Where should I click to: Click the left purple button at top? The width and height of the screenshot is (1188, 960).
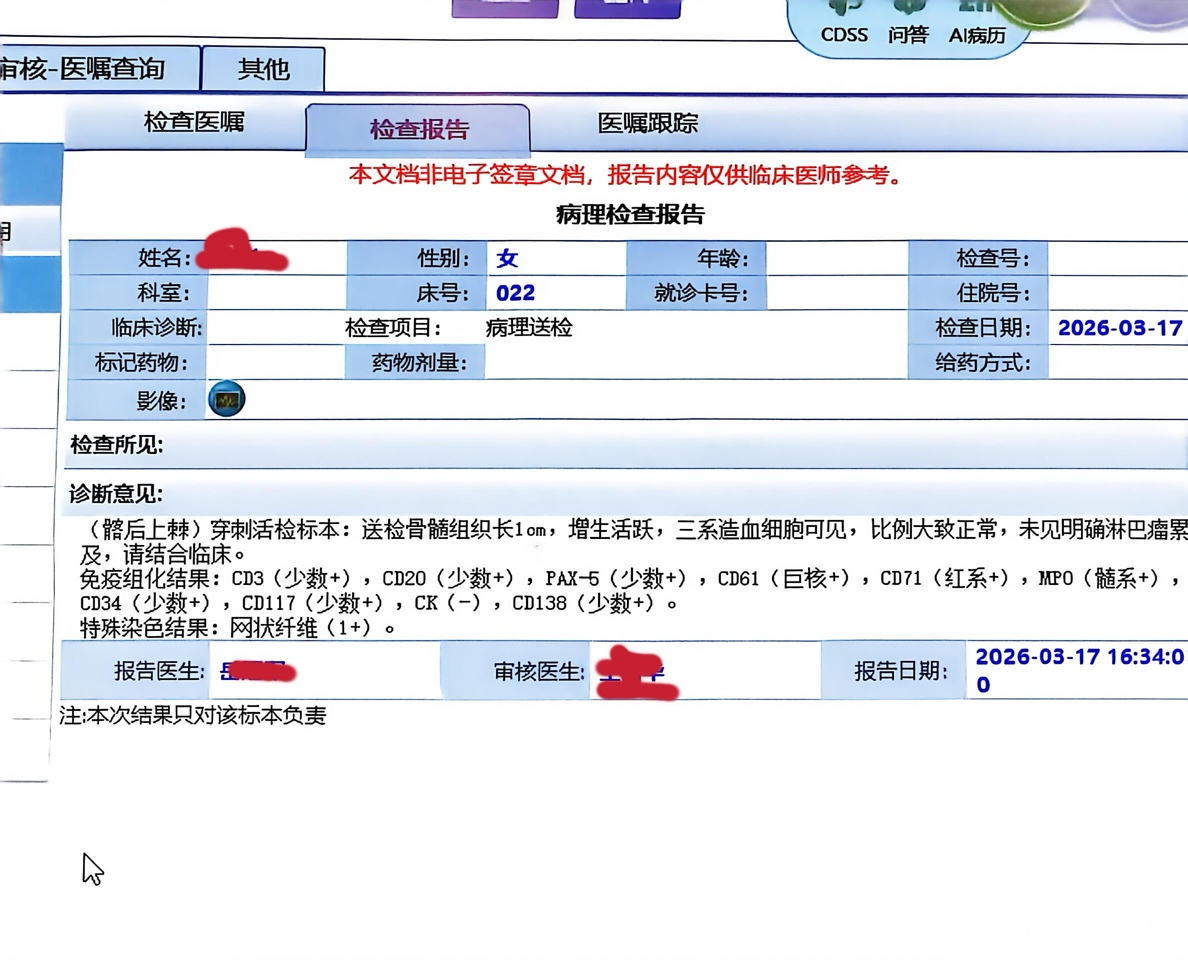505,8
